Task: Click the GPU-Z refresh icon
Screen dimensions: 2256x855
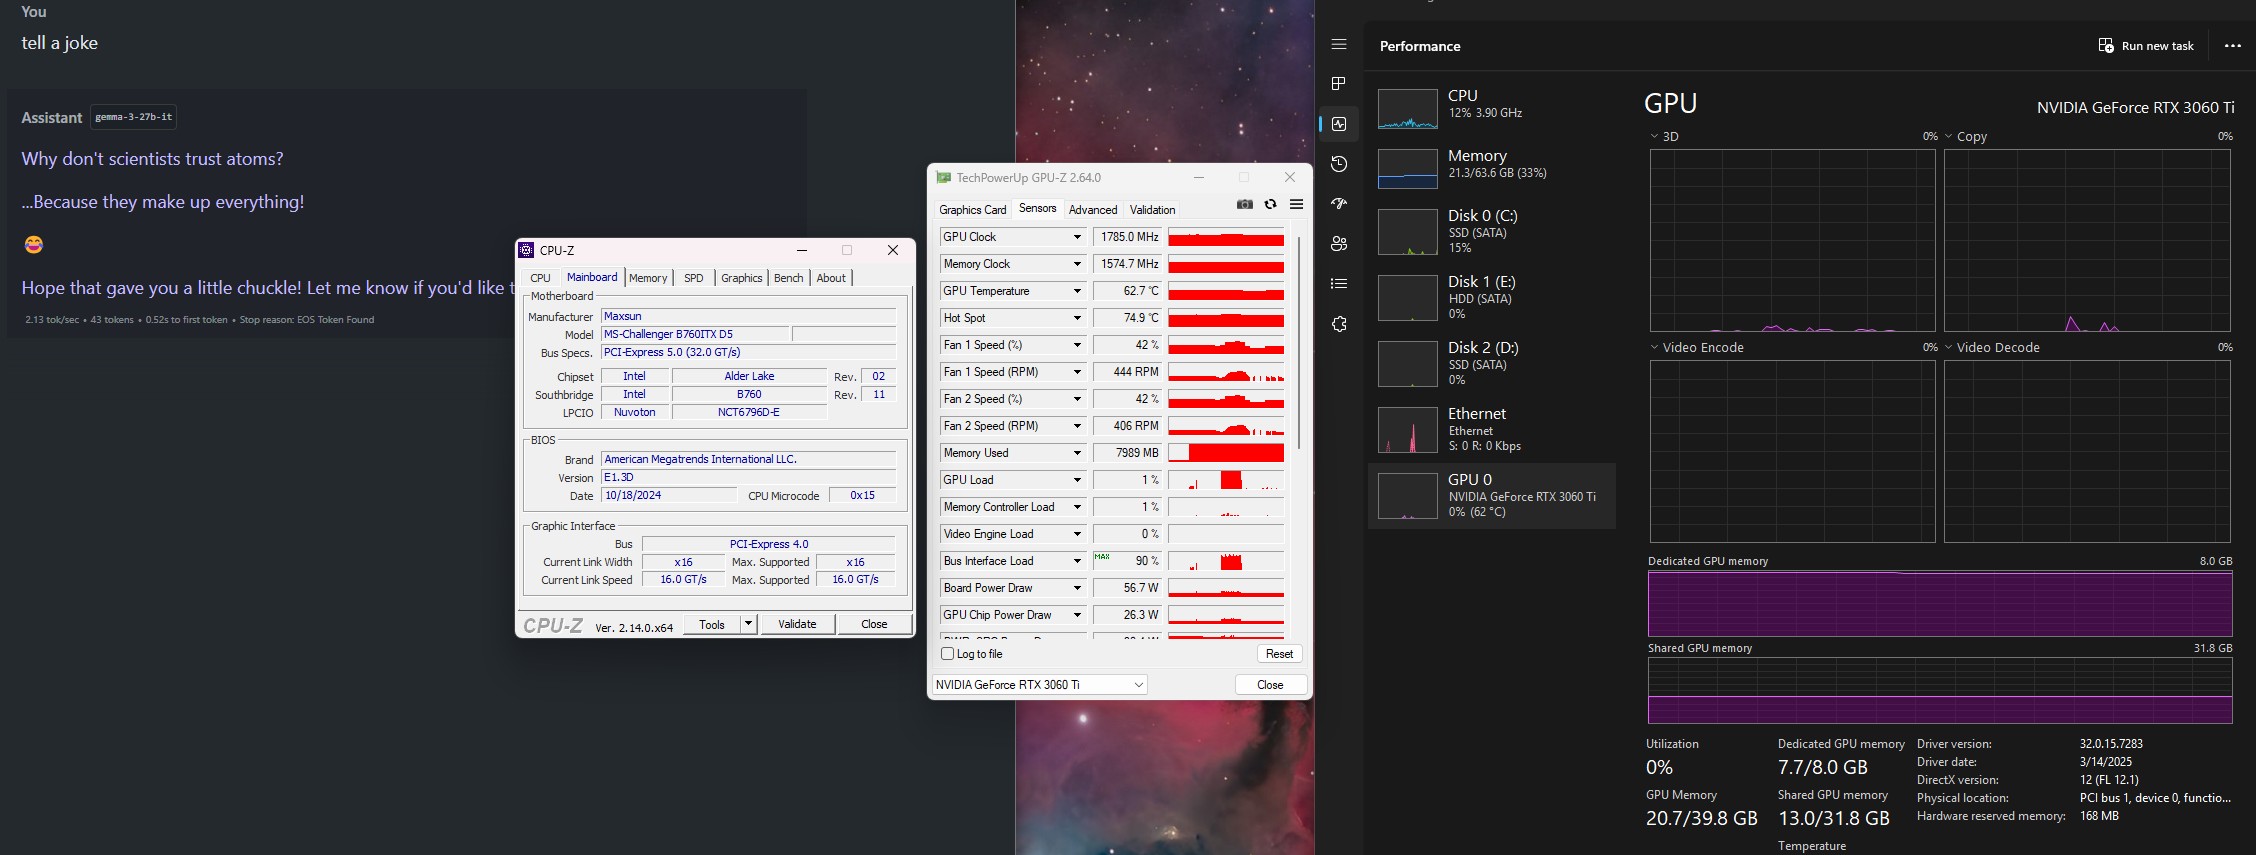Action: 1270,204
